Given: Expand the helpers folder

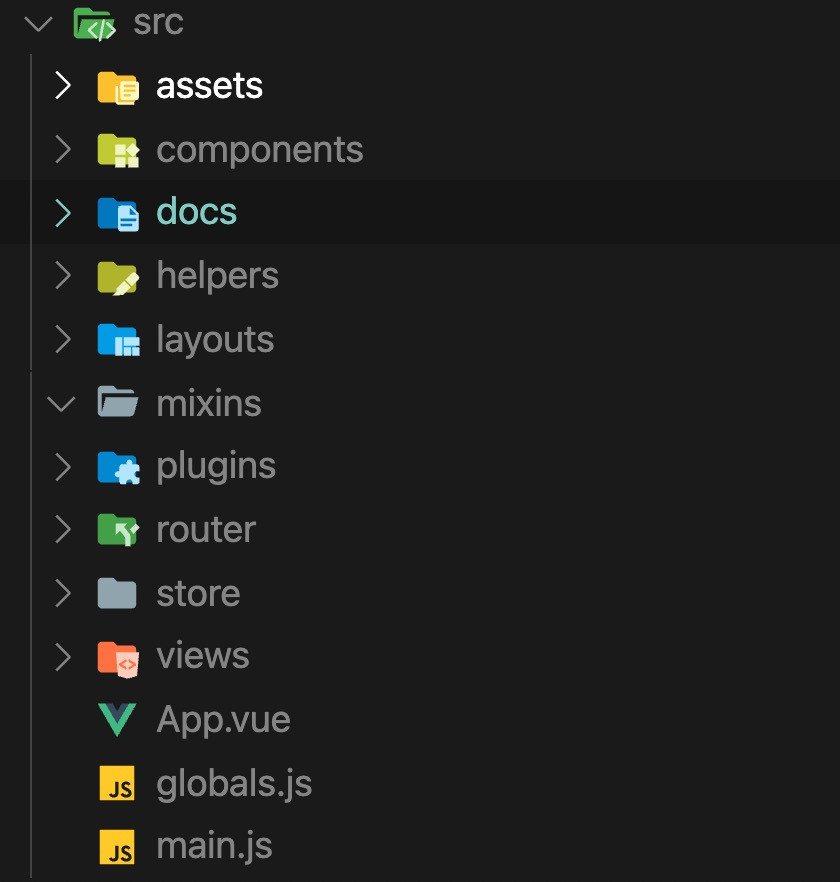Looking at the screenshot, I should point(62,275).
